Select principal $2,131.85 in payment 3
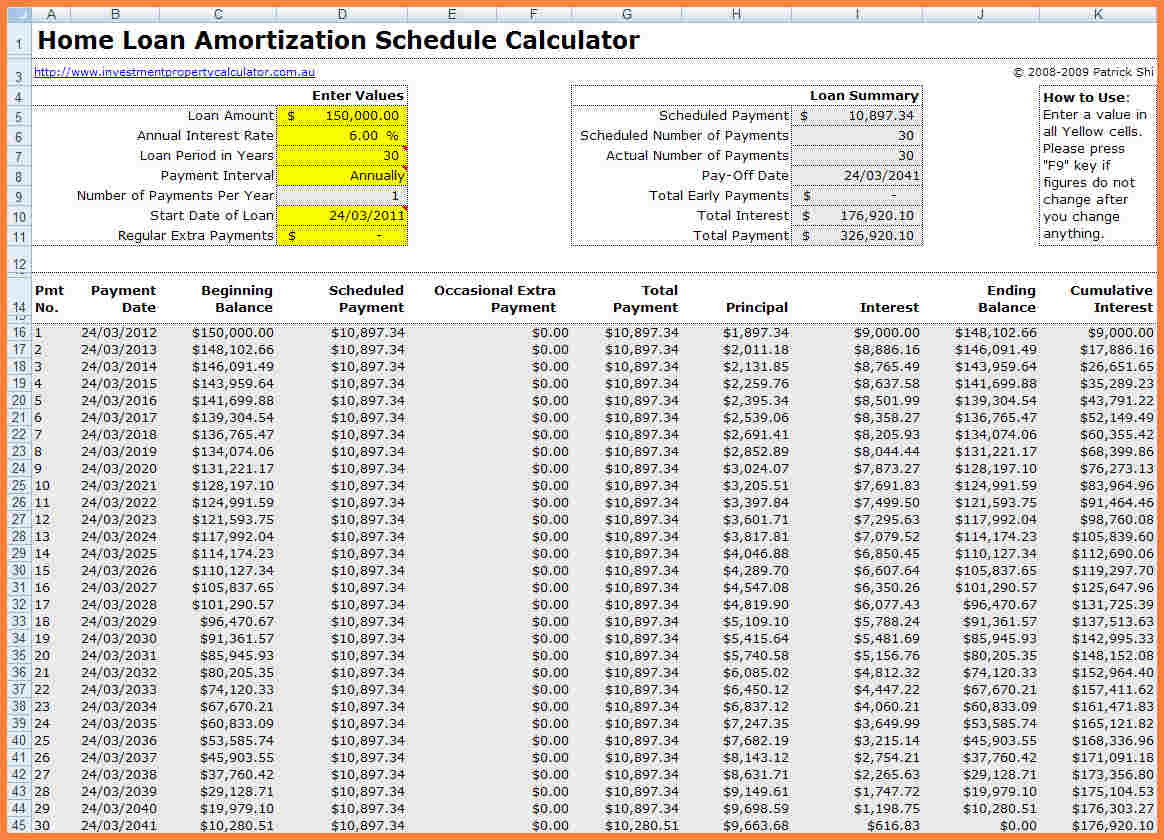 [756, 367]
